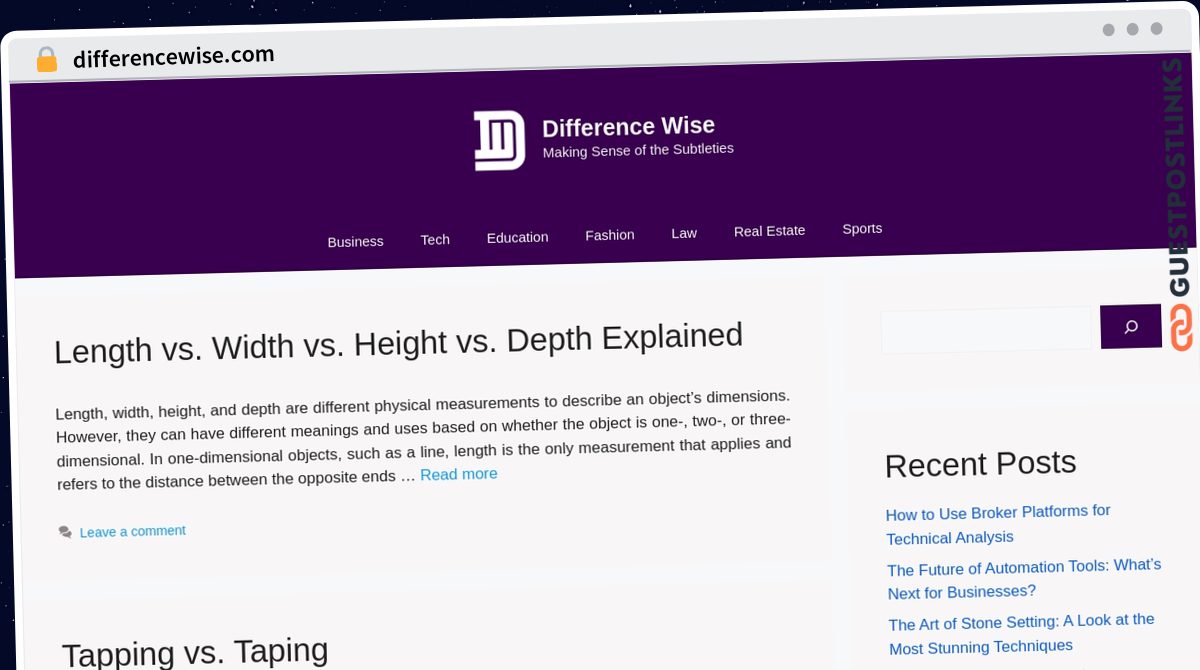This screenshot has height=670, width=1200.
Task: Click the comments bubble icon
Action: click(65, 532)
